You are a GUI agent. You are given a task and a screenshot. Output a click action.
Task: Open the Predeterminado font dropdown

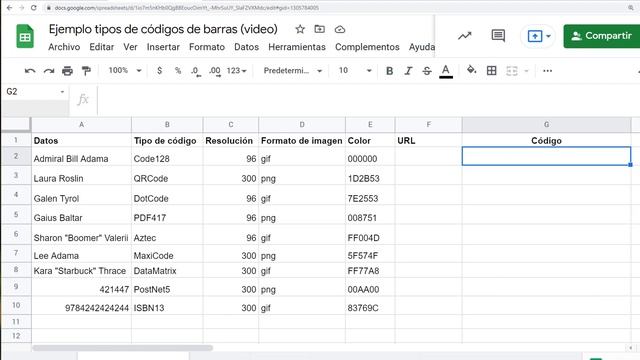(293, 71)
